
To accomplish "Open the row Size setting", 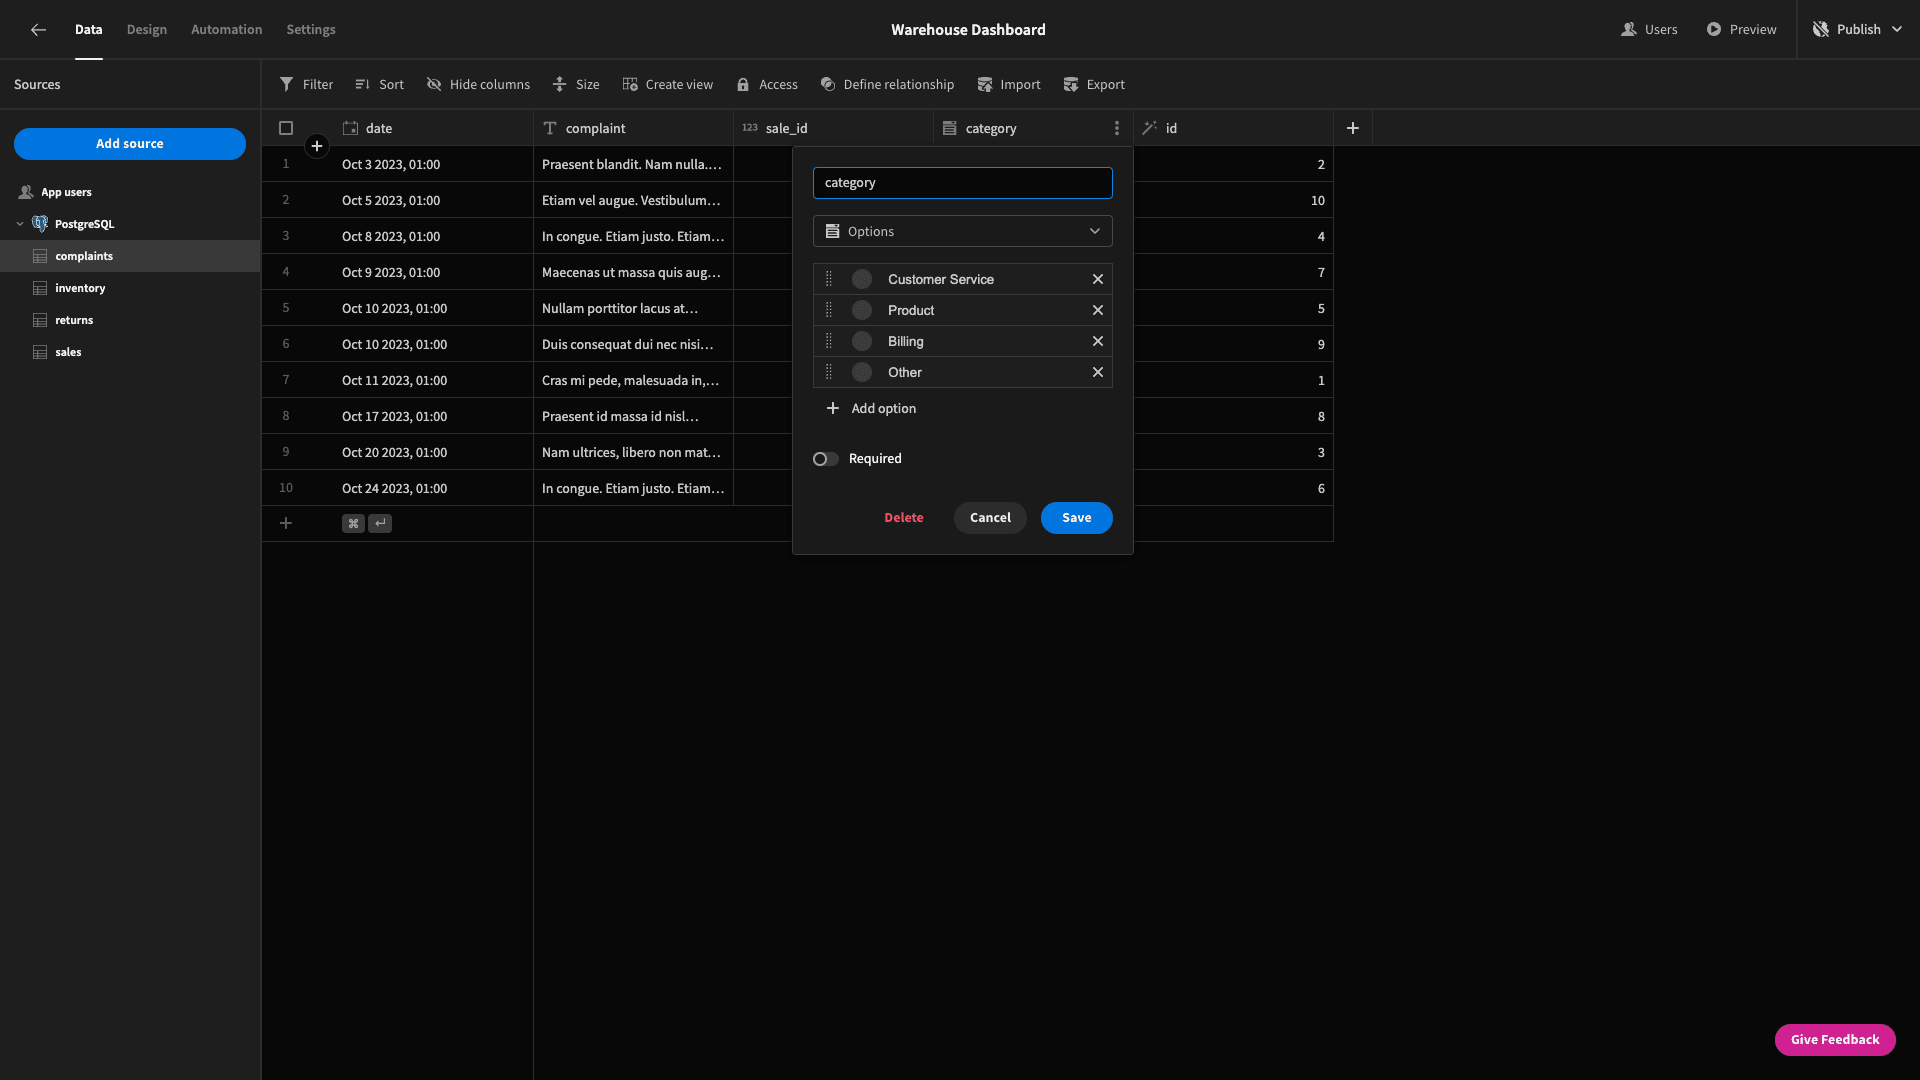I will point(576,85).
